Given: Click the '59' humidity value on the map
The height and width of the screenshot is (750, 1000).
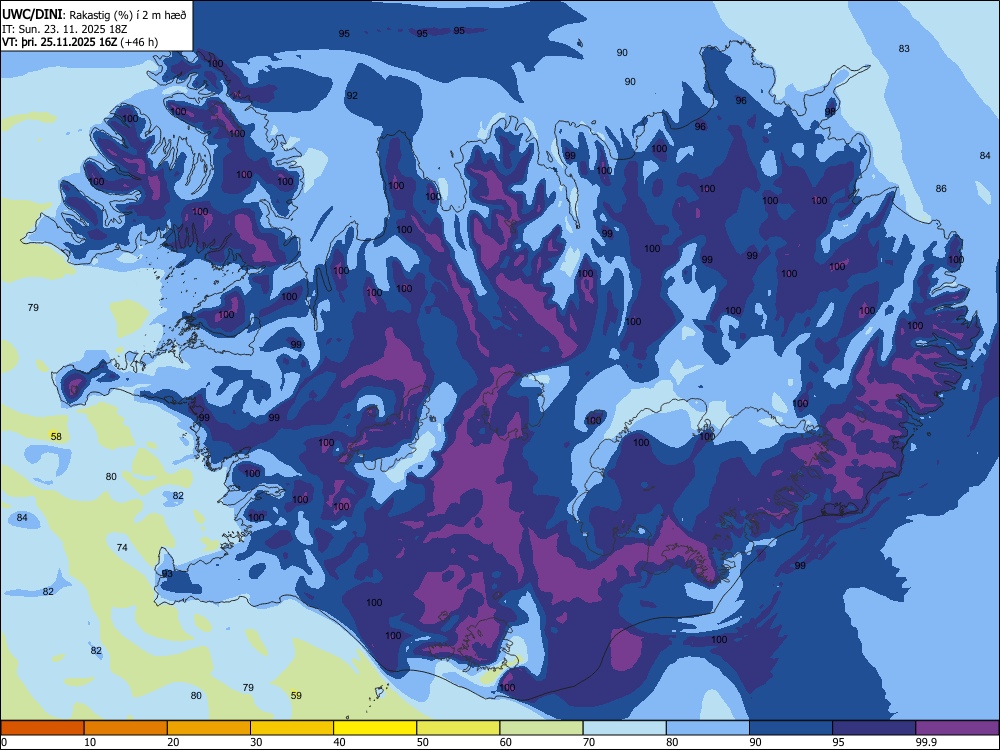Looking at the screenshot, I should tap(296, 696).
